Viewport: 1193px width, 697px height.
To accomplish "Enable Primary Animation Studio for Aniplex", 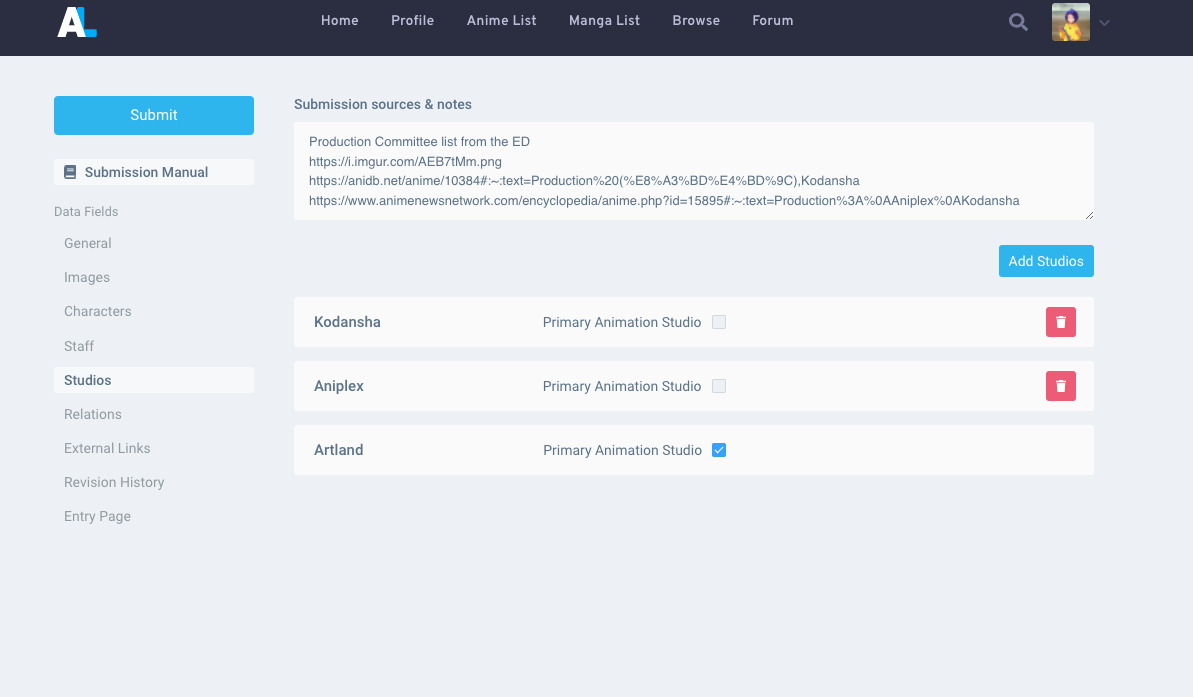I will click(x=719, y=386).
